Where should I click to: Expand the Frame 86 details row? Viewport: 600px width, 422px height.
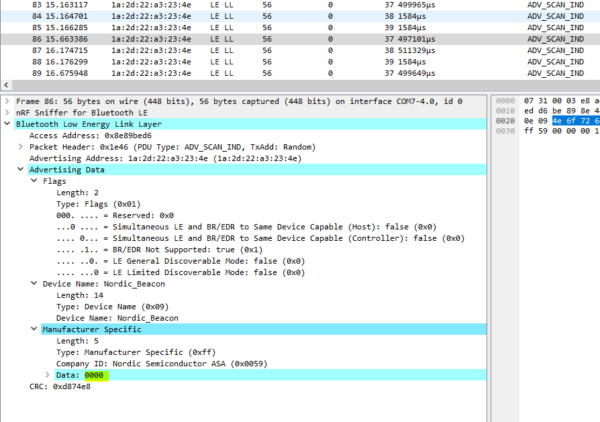point(8,102)
